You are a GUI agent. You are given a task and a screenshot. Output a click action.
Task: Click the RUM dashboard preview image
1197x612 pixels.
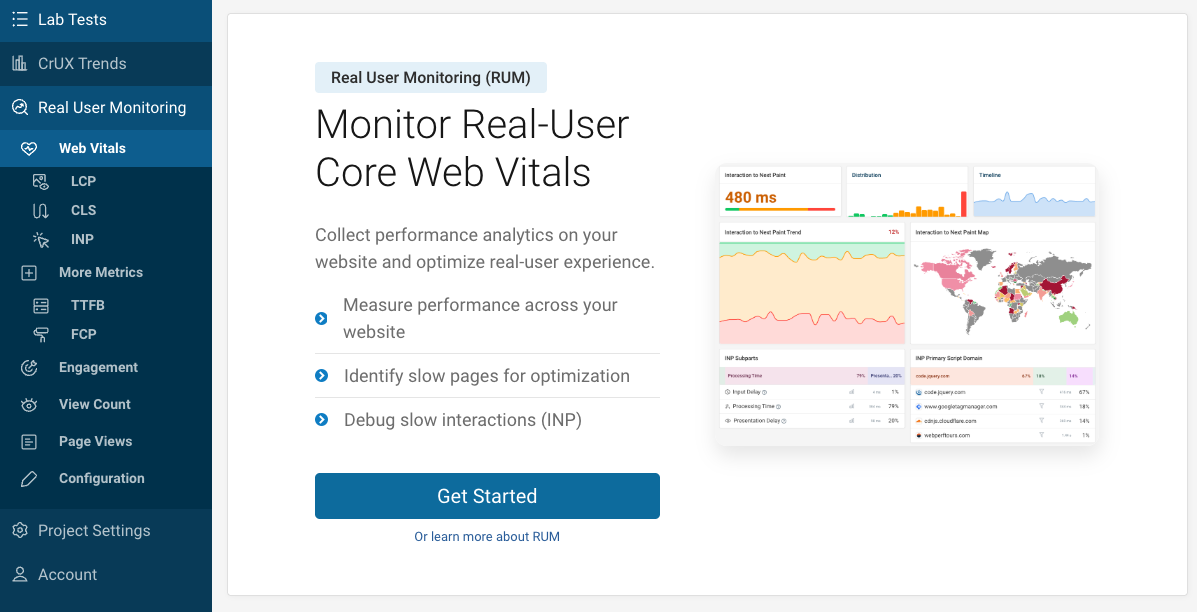pyautogui.click(x=906, y=305)
